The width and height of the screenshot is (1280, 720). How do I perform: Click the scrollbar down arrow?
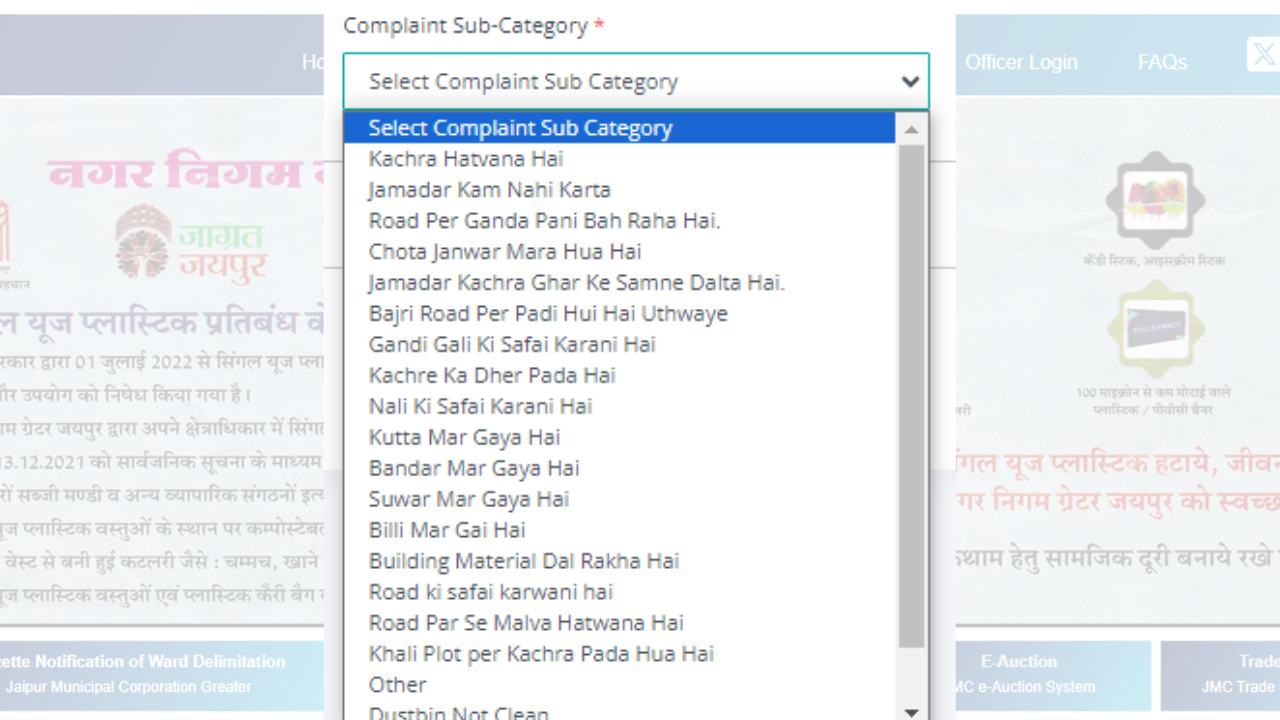tap(911, 710)
